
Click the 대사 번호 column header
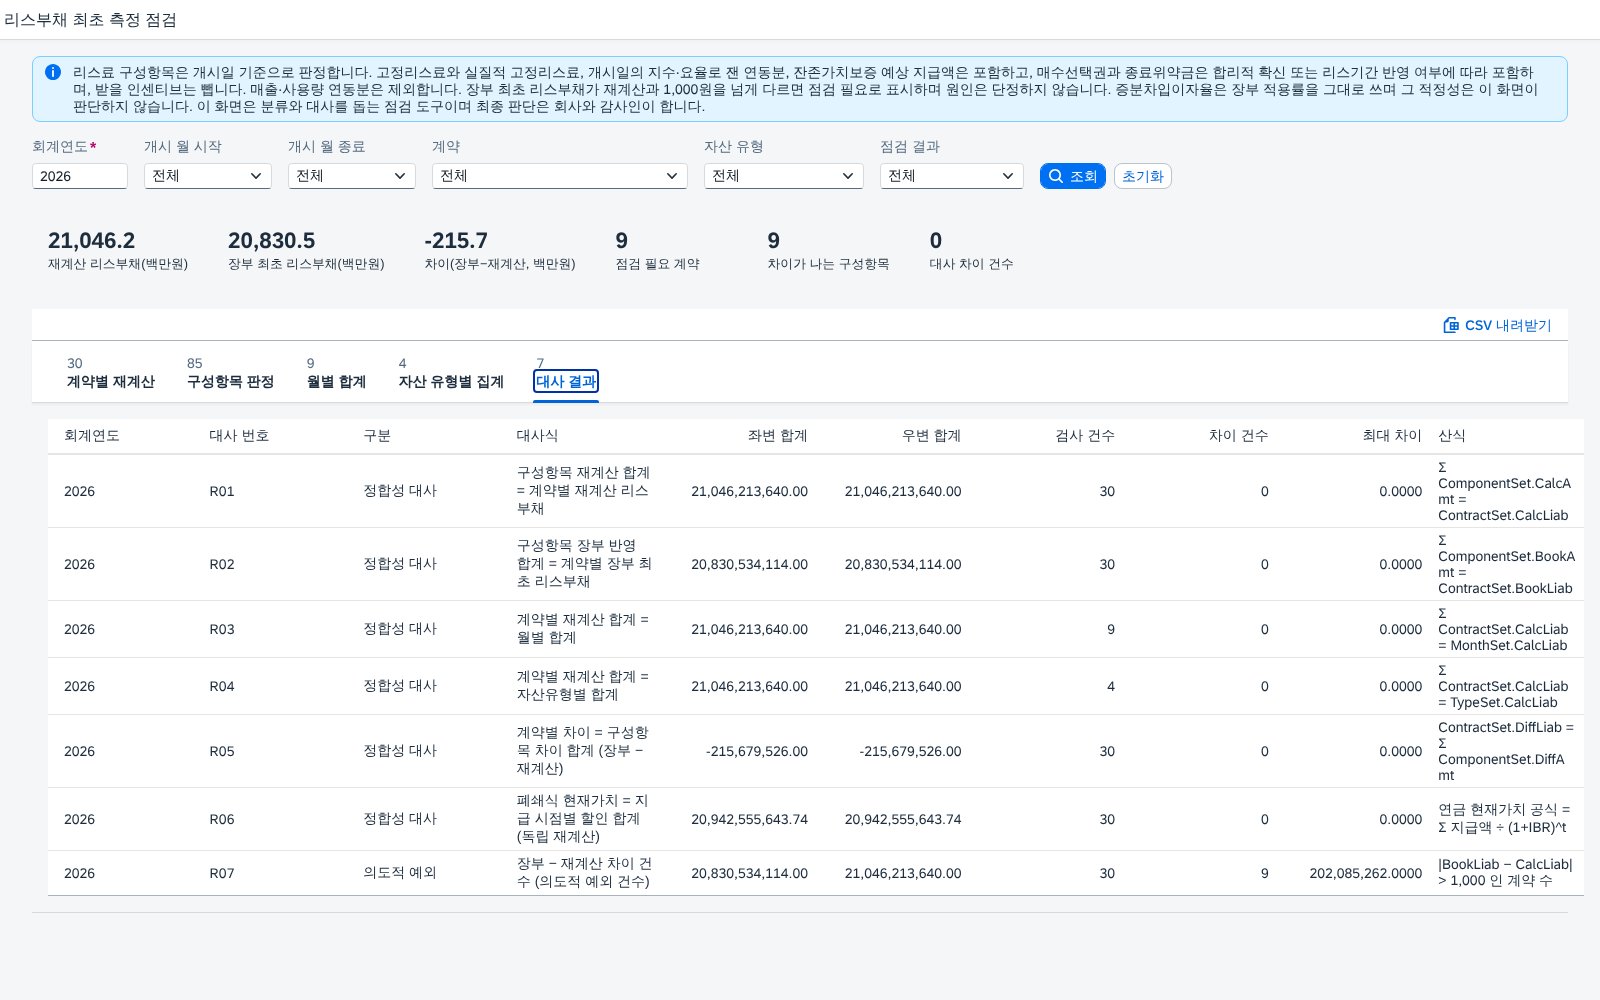pos(239,436)
